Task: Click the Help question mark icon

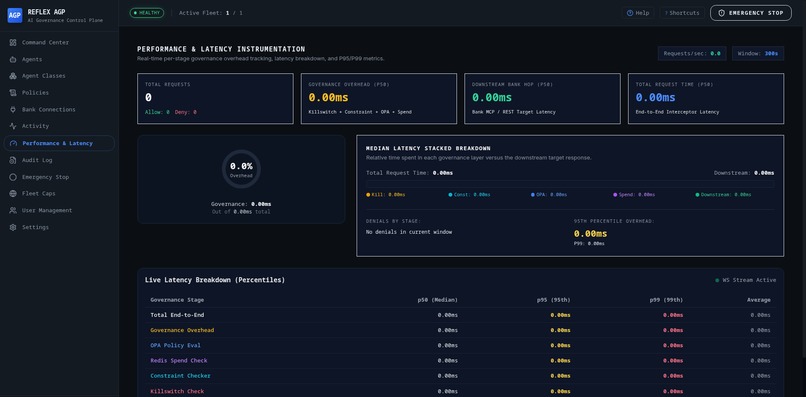Action: click(x=630, y=13)
